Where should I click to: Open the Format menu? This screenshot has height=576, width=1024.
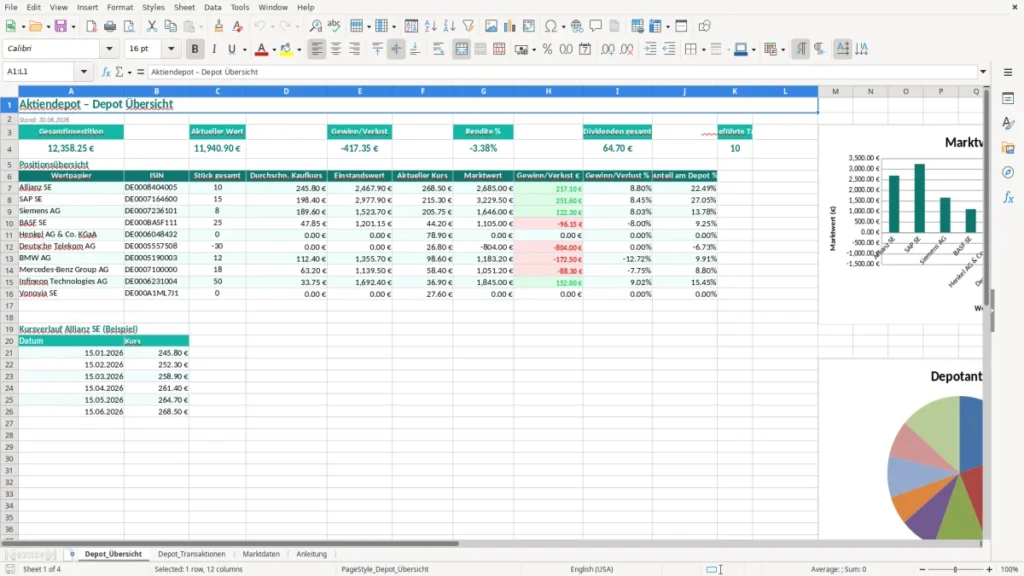coord(120,7)
